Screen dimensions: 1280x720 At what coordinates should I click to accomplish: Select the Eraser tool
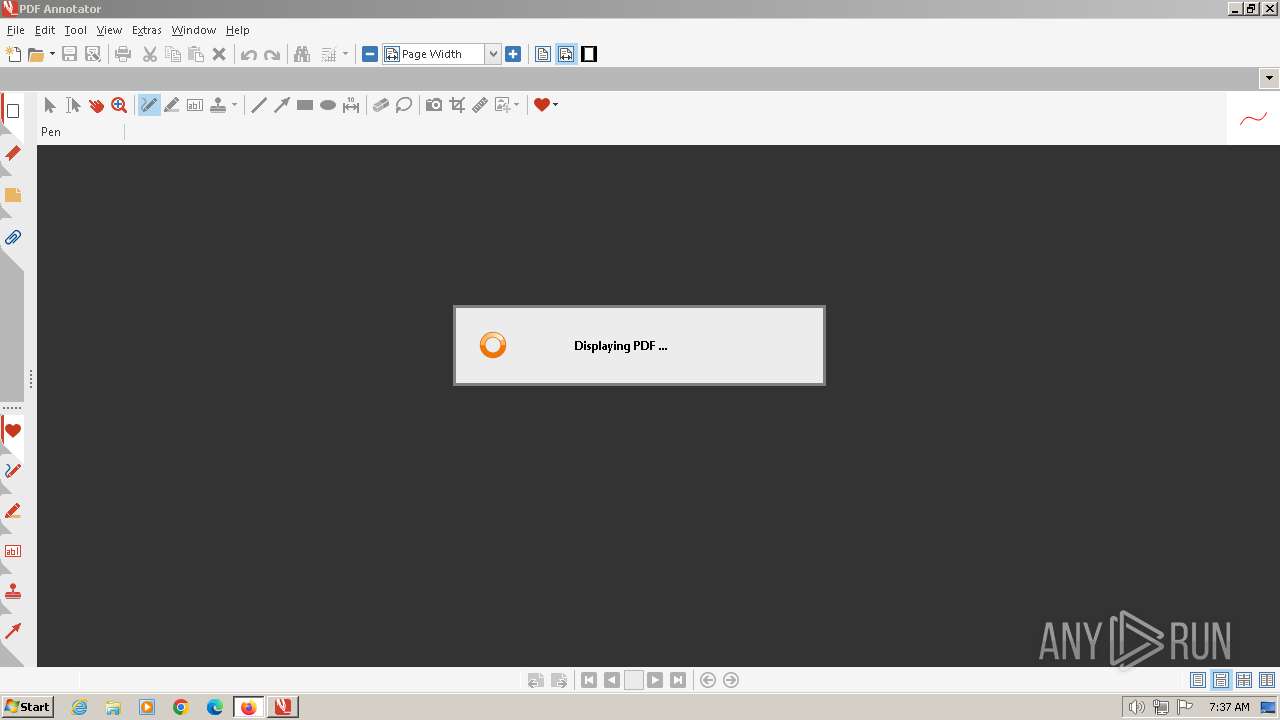pyautogui.click(x=381, y=105)
